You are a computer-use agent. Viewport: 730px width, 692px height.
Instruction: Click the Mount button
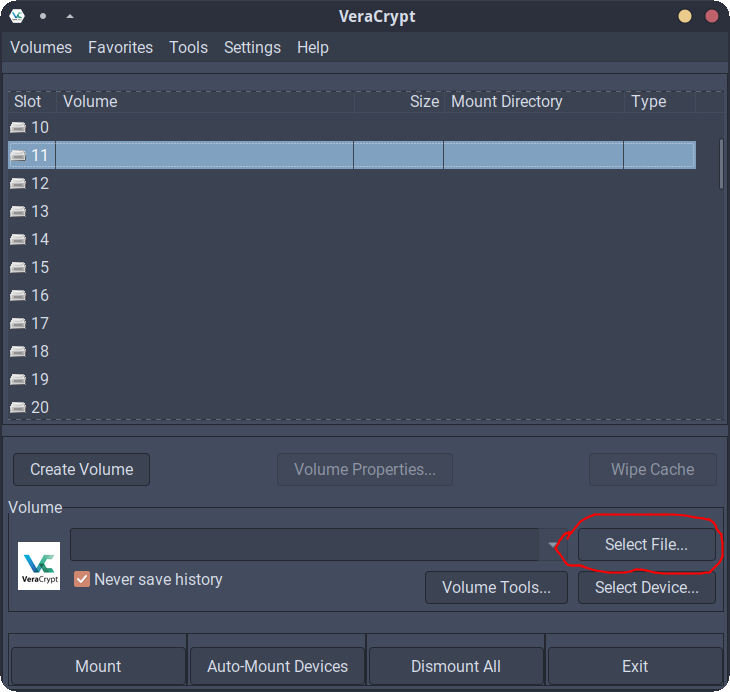98,666
